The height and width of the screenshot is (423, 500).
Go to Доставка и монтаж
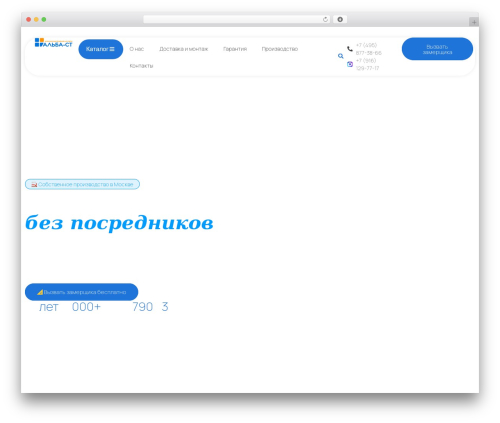point(183,49)
